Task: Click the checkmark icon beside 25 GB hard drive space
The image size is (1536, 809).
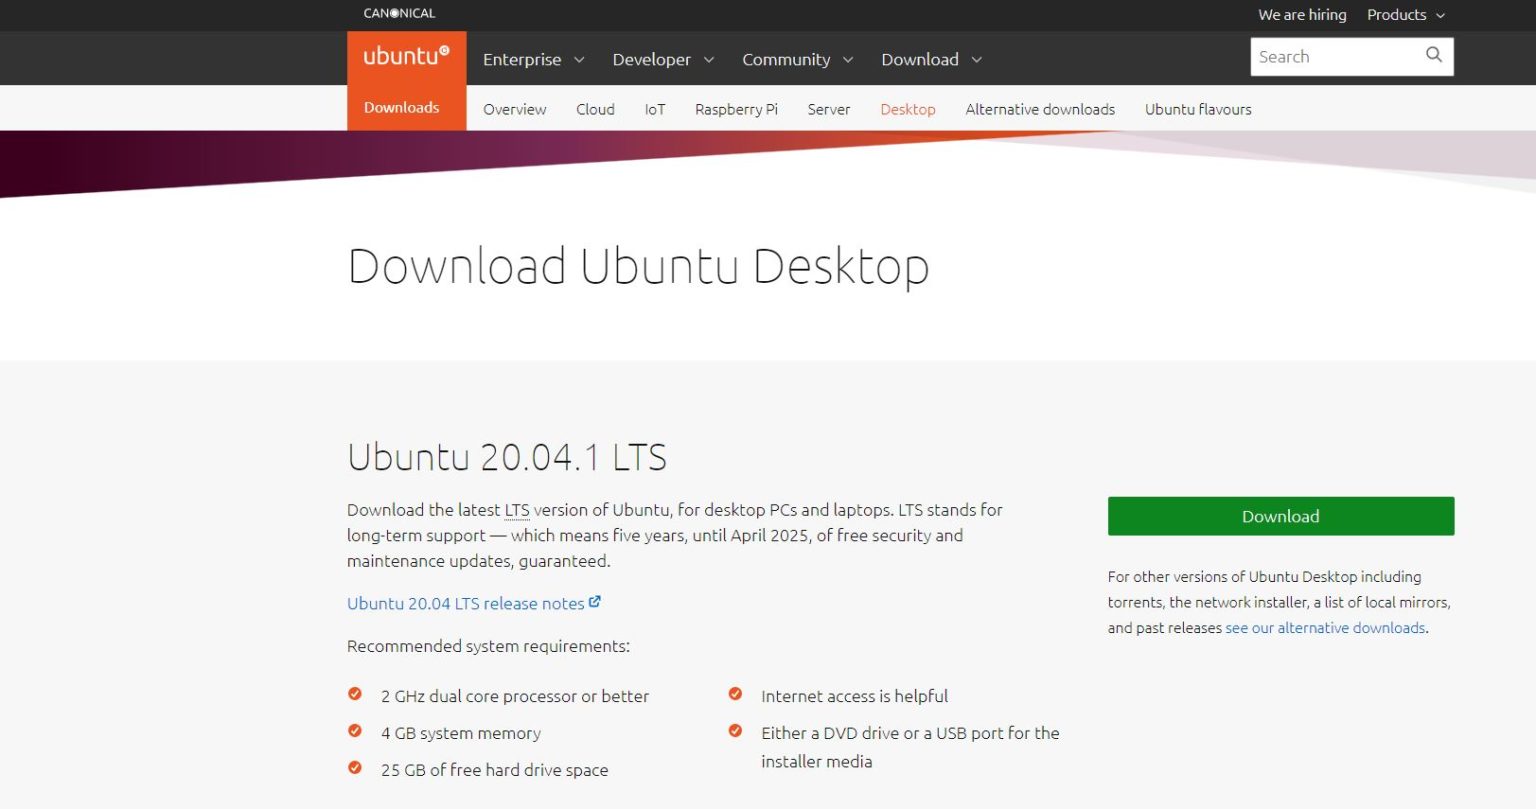Action: (x=355, y=768)
